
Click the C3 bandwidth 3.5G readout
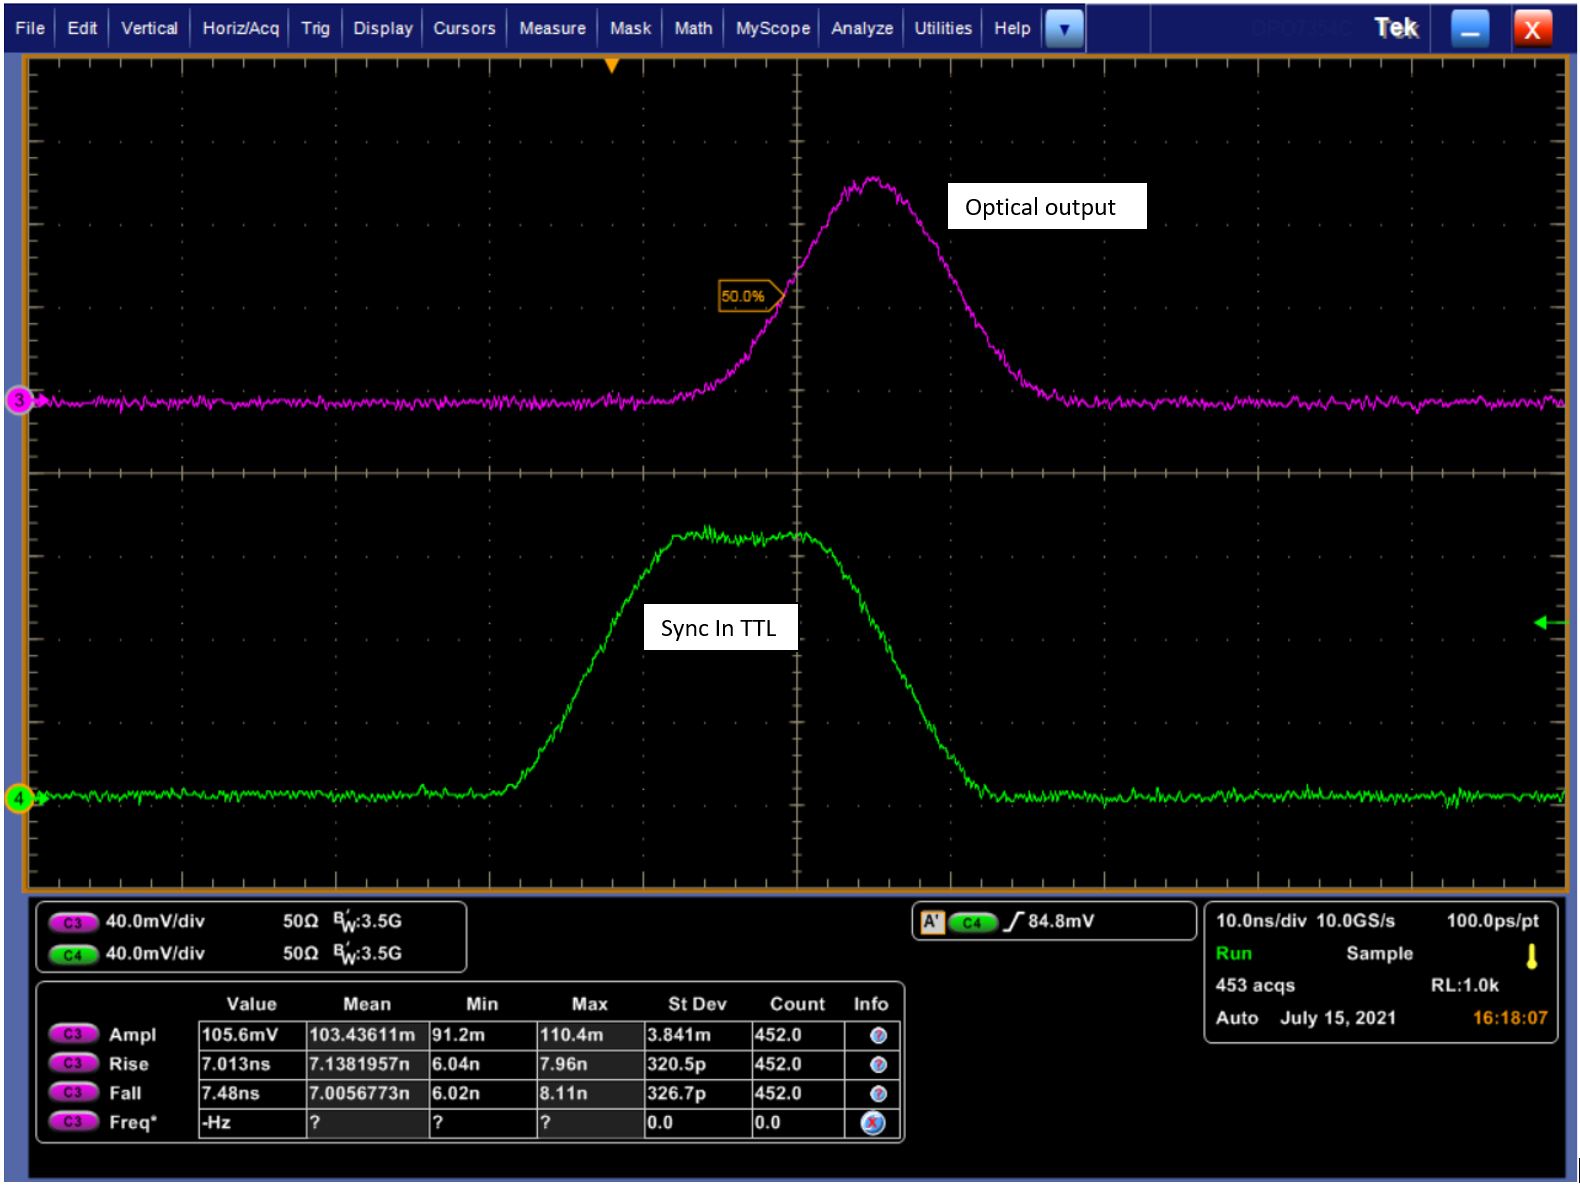click(x=367, y=922)
